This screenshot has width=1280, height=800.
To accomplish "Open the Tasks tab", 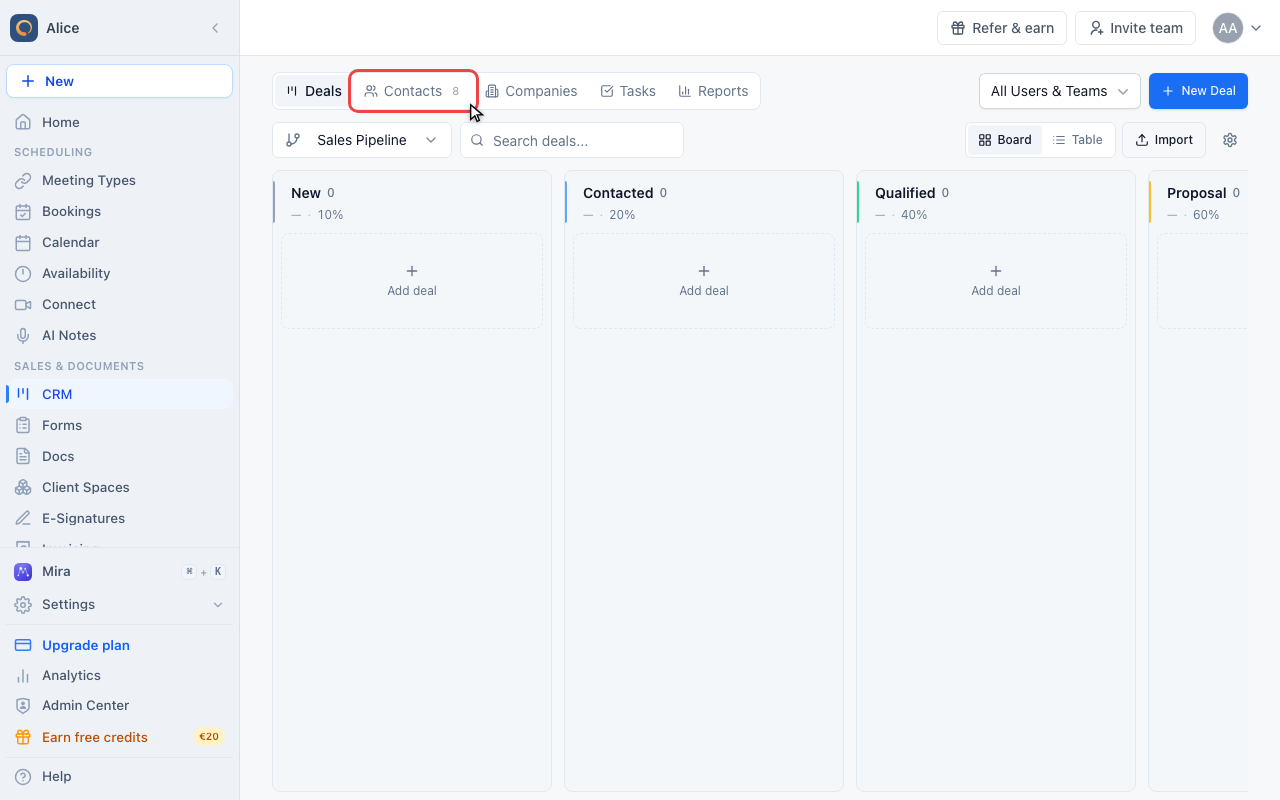I will (628, 91).
